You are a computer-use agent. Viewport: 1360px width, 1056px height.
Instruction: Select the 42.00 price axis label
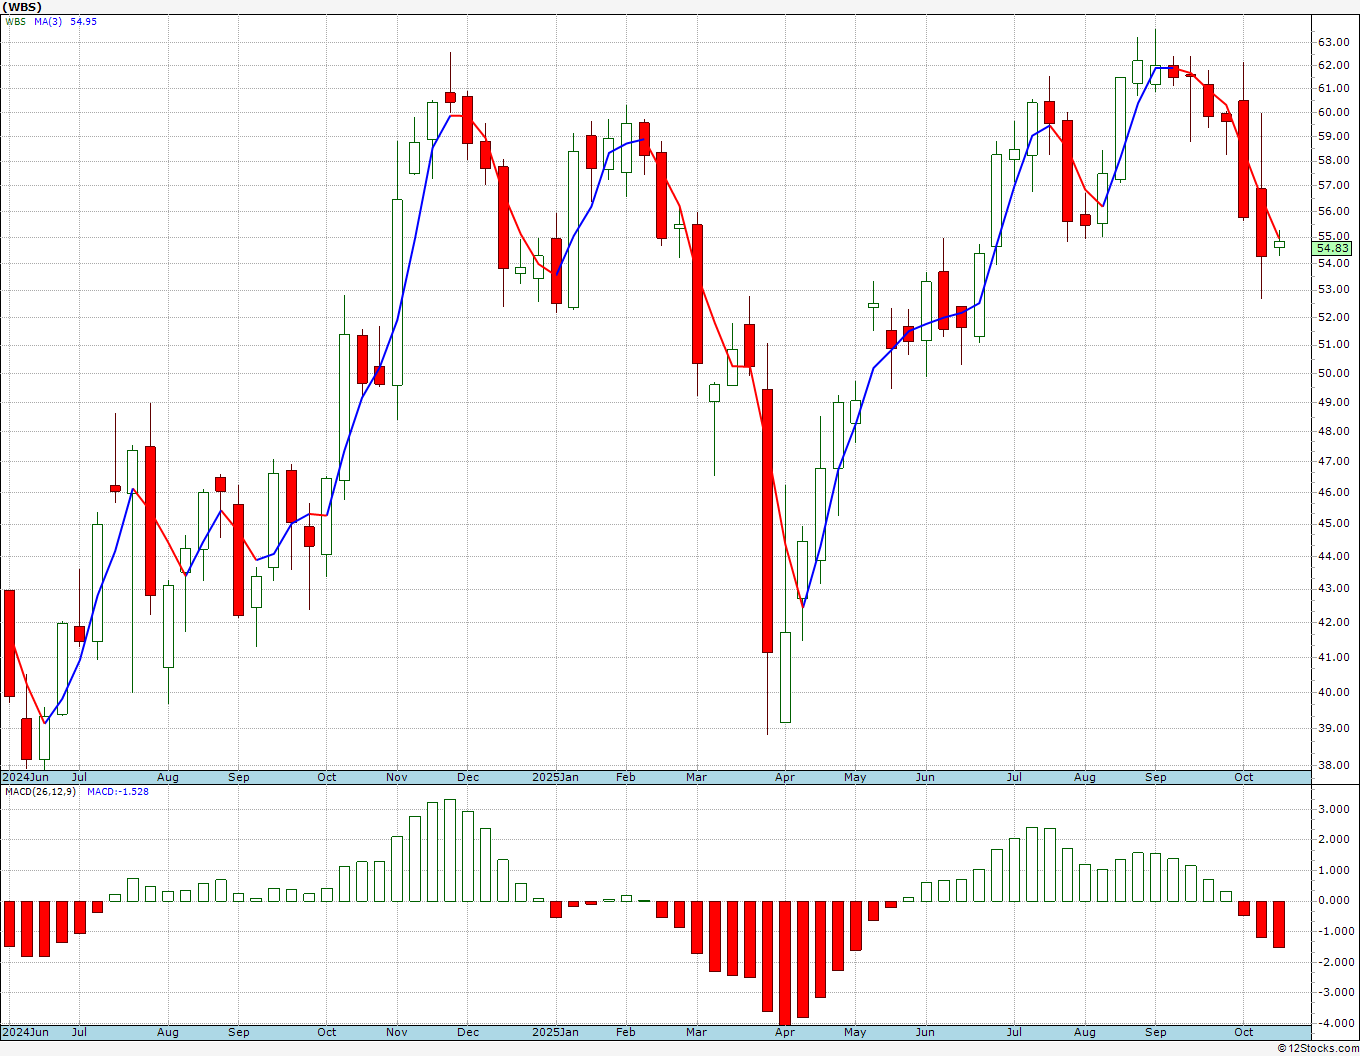point(1333,622)
